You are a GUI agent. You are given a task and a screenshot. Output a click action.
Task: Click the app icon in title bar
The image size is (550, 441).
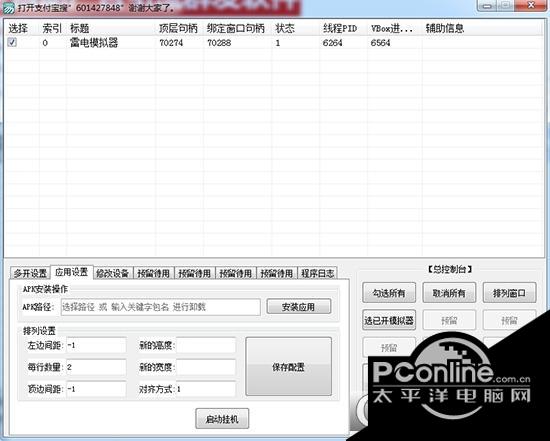pos(8,7)
